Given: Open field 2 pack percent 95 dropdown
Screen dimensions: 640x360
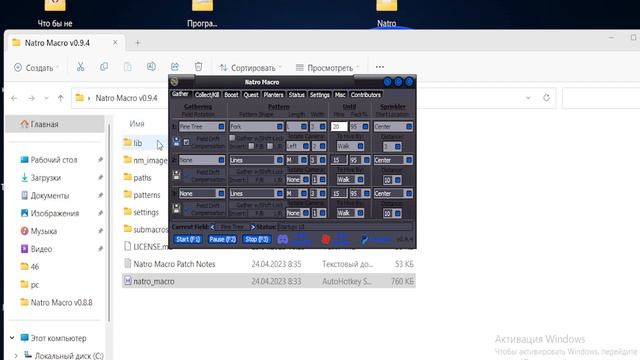Looking at the screenshot, I should (x=360, y=160).
